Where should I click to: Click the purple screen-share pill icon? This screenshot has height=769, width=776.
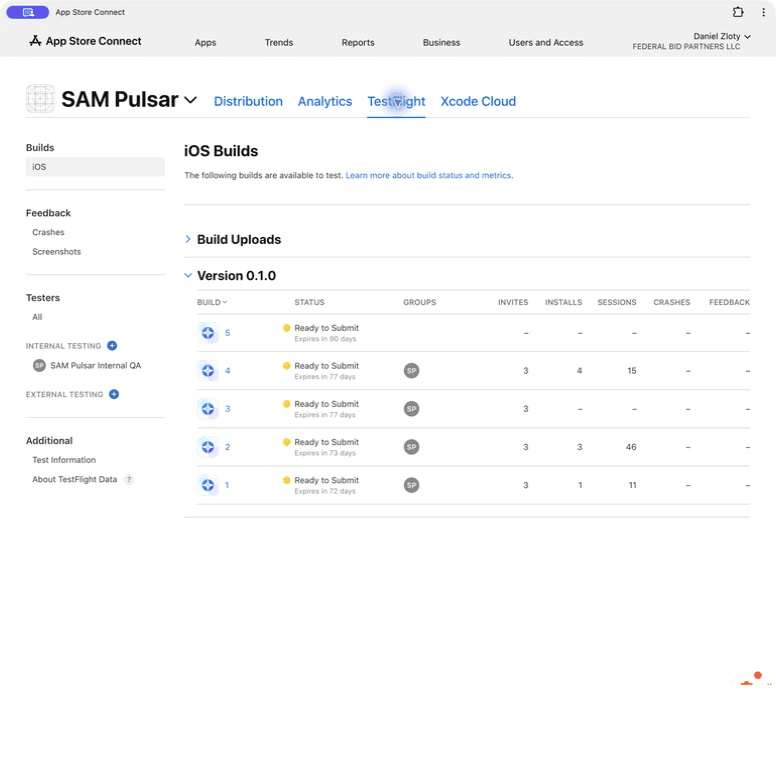[28, 12]
